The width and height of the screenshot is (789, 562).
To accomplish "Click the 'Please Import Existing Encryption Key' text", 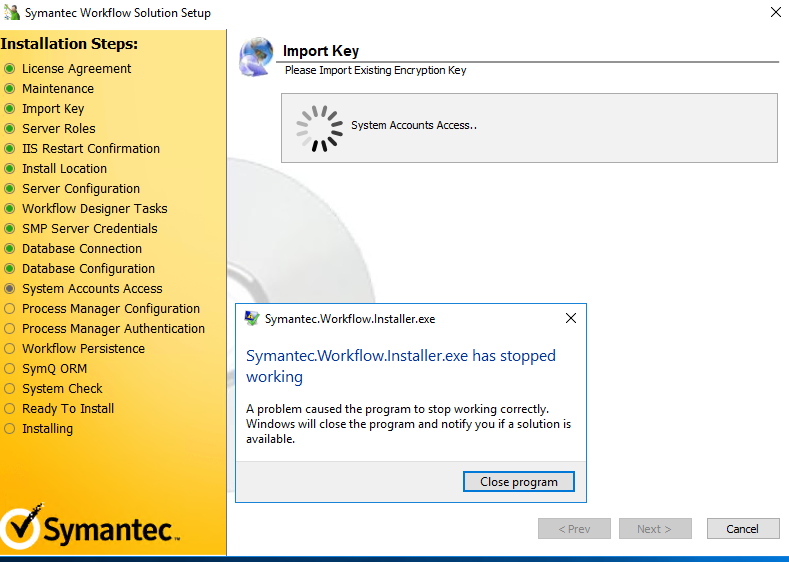I will coord(375,70).
